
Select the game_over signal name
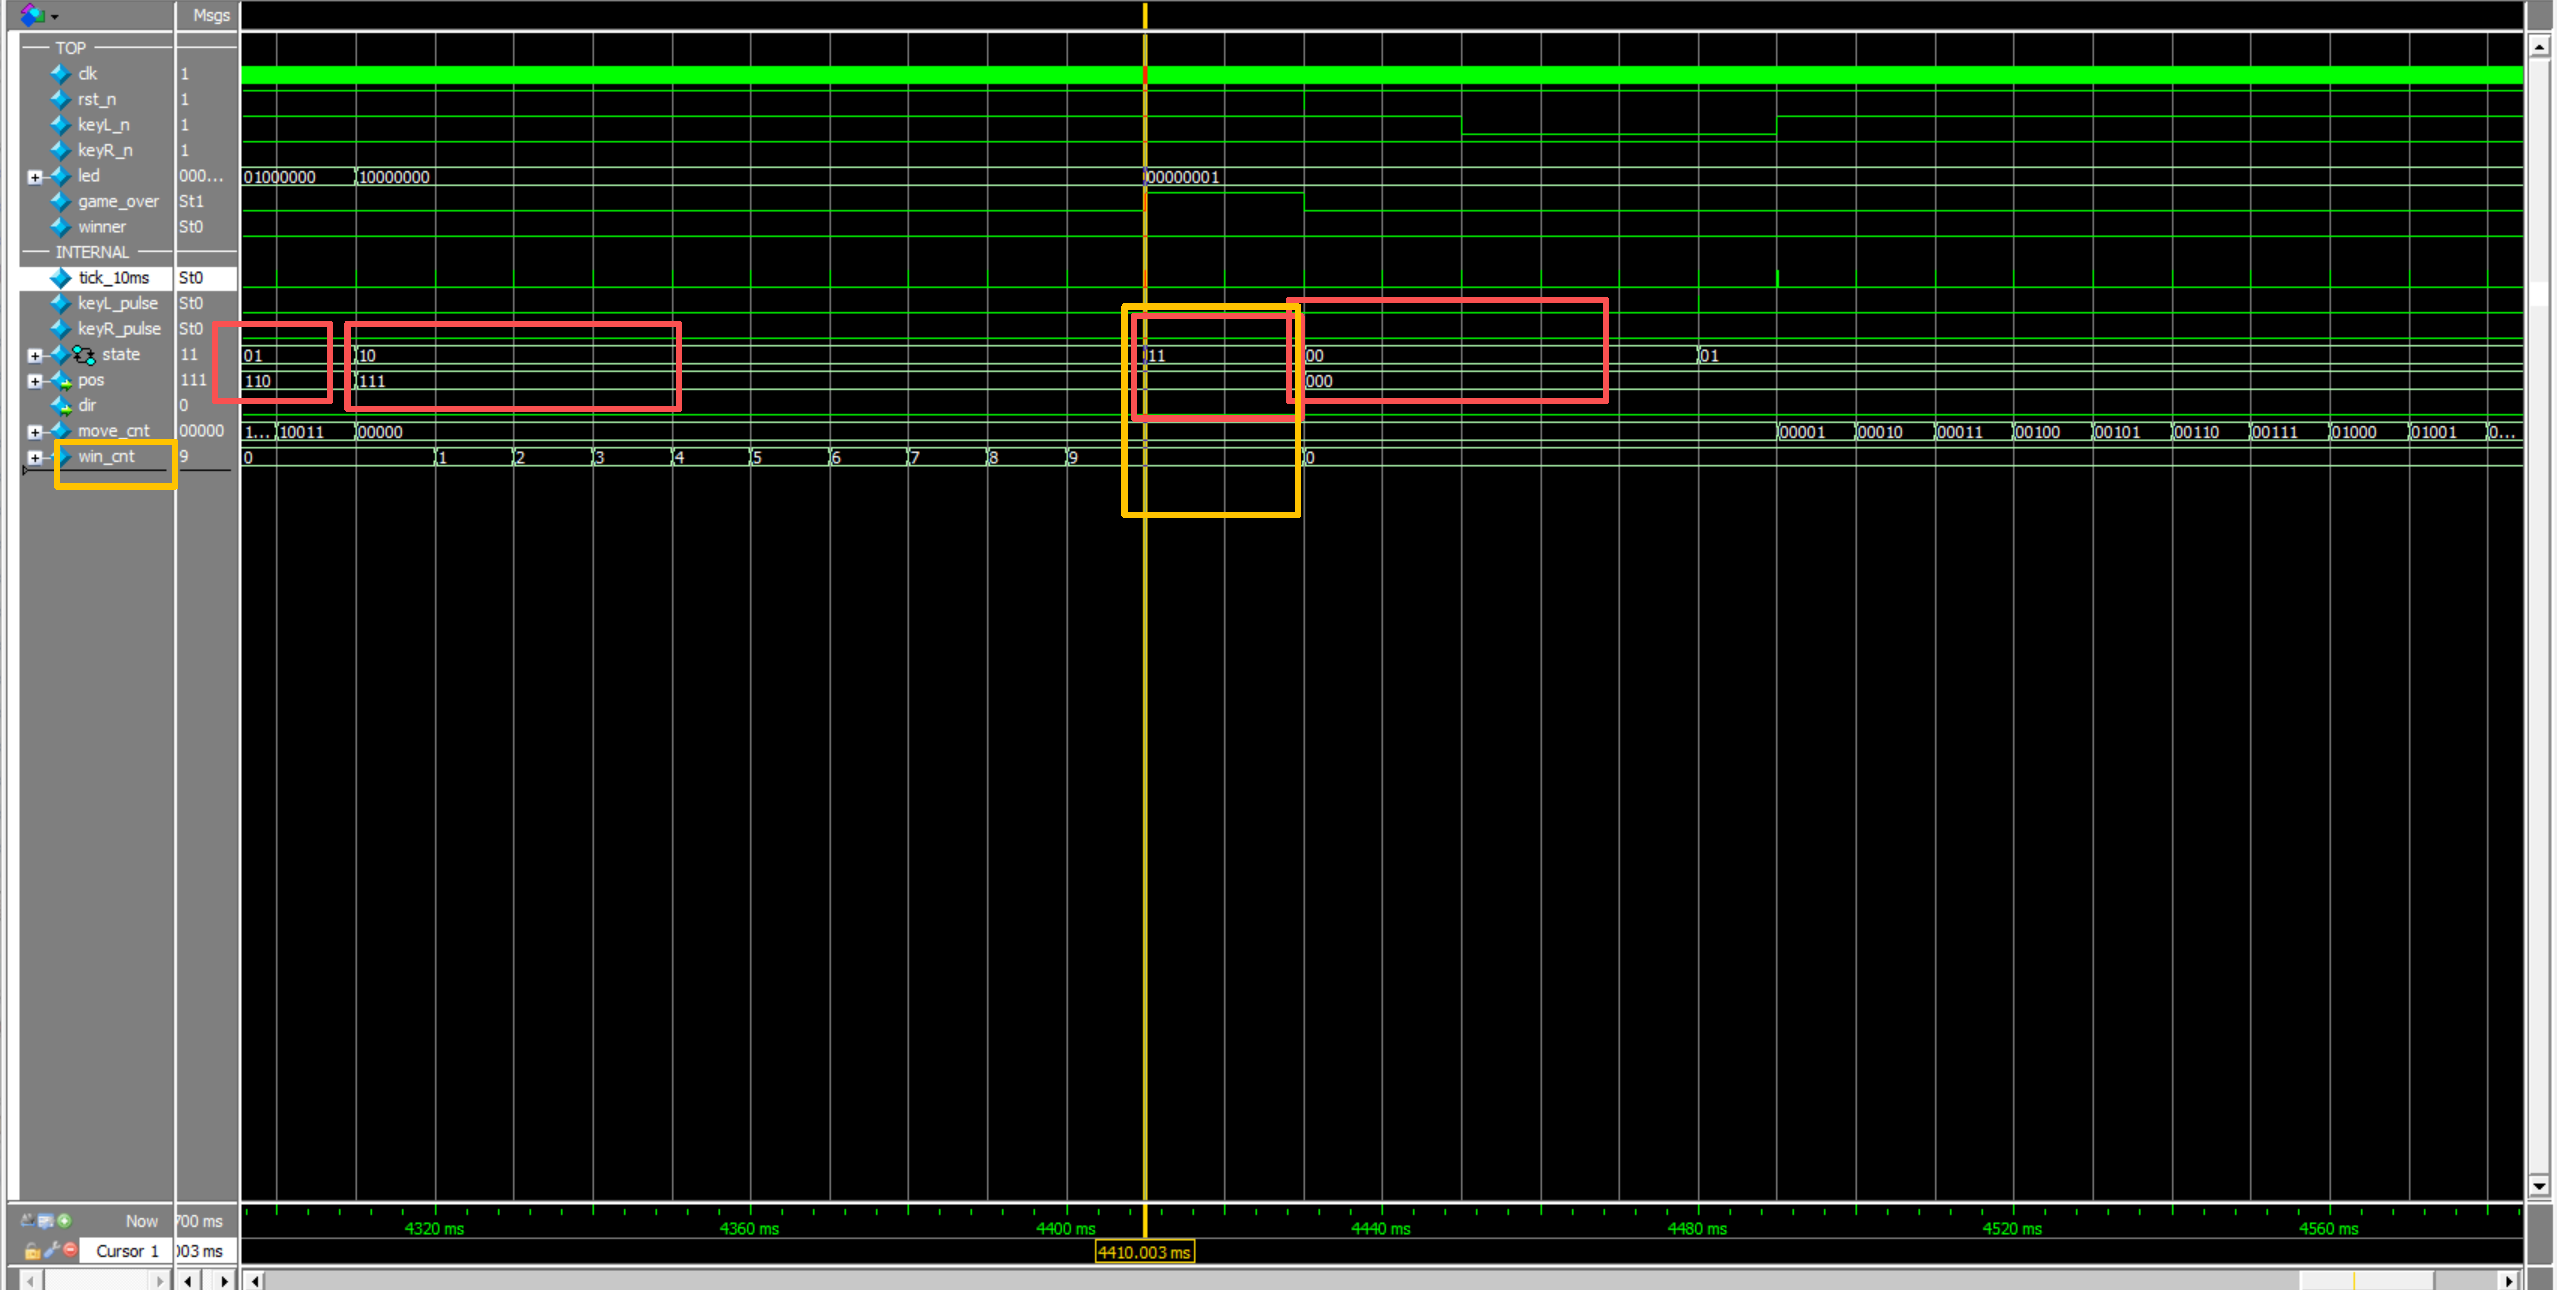(118, 201)
